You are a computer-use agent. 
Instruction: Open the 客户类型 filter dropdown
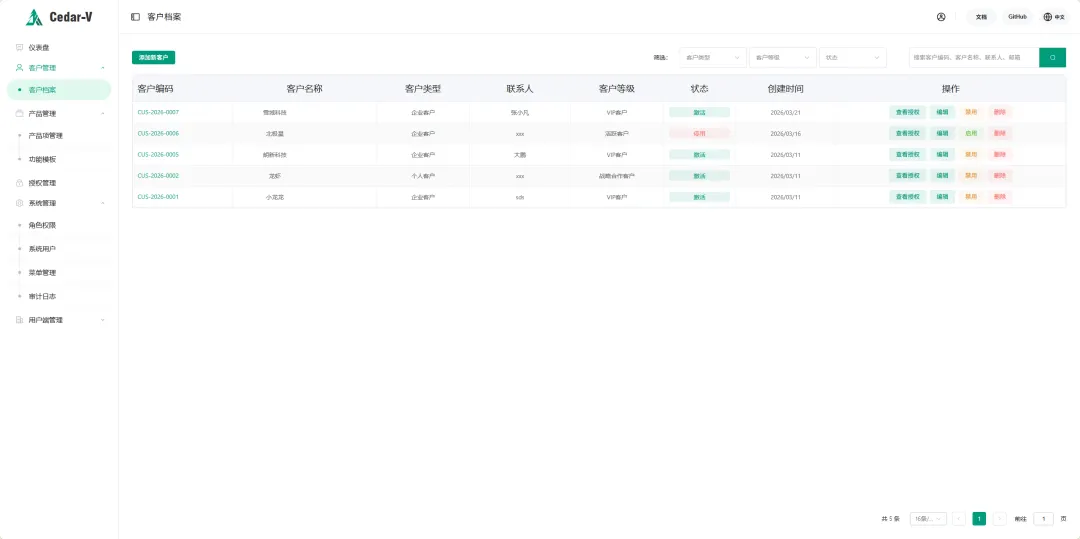click(713, 57)
